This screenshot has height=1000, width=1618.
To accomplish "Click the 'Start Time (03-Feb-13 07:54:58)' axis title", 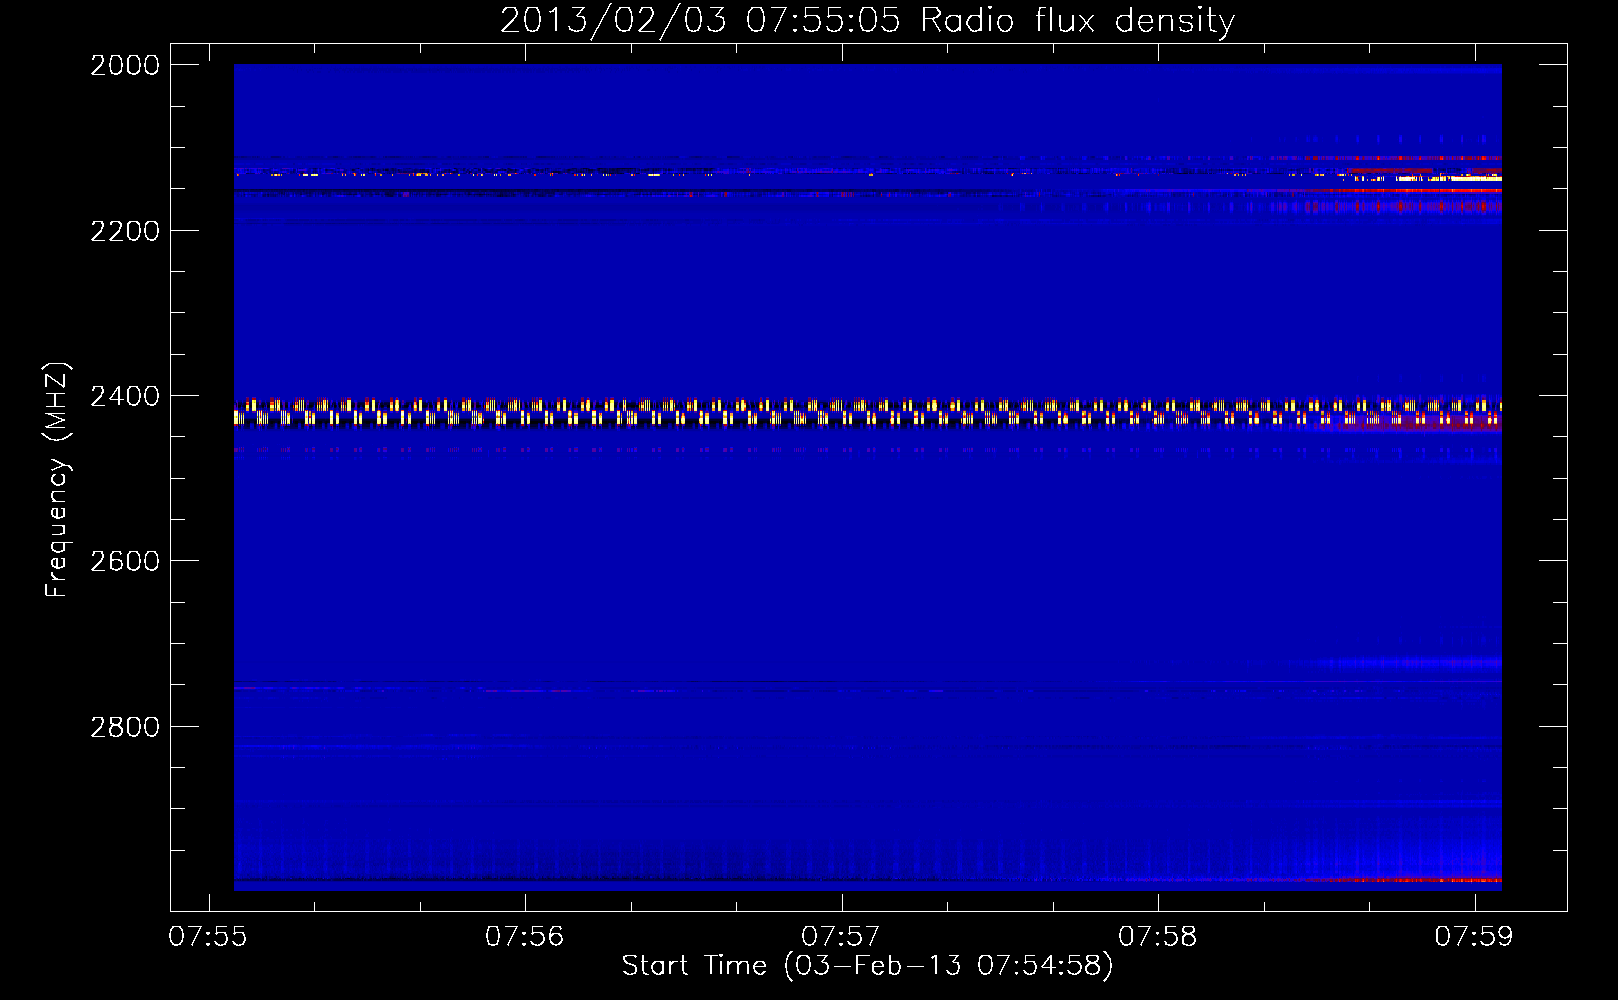I will click(x=867, y=966).
